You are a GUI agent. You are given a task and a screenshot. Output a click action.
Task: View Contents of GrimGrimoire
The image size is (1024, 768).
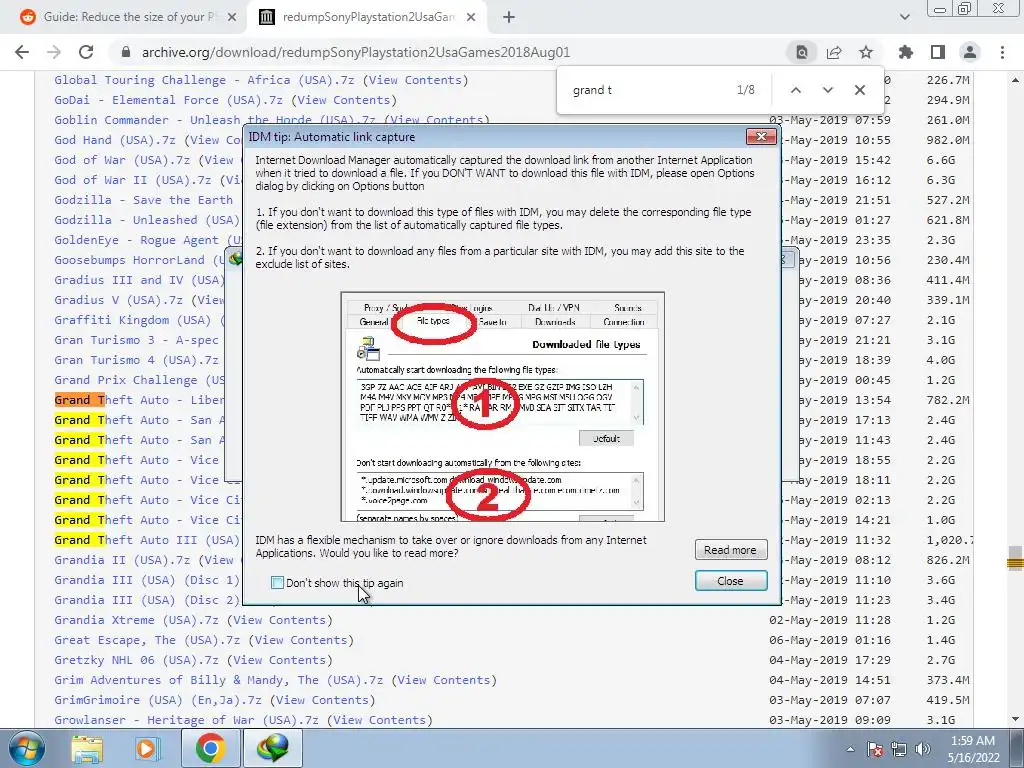(x=323, y=699)
